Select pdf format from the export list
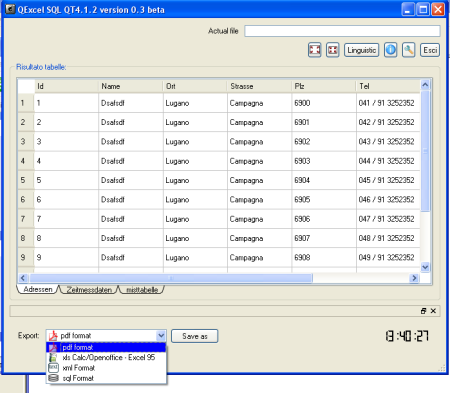This screenshot has height=393, width=450. 106,347
